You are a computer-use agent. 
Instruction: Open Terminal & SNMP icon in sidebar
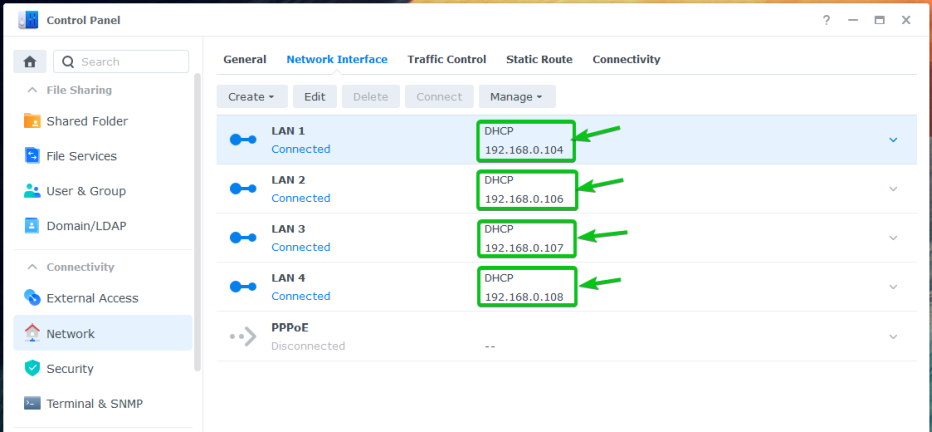32,403
